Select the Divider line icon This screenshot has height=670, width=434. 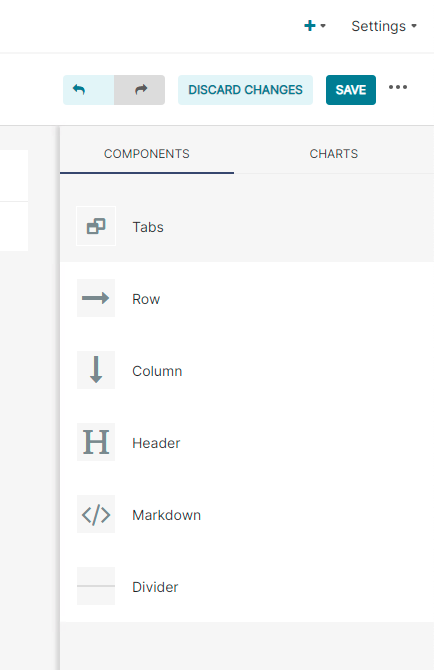(96, 586)
